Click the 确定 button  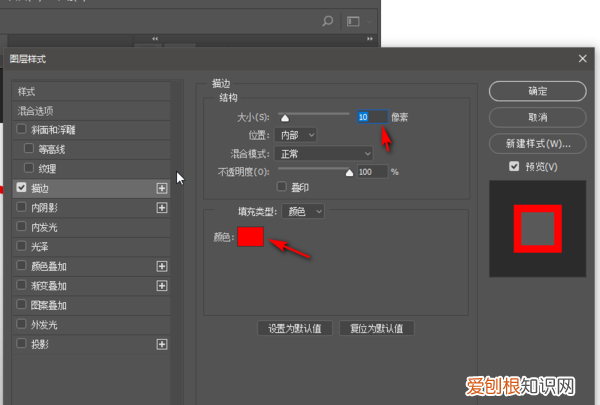tap(538, 91)
